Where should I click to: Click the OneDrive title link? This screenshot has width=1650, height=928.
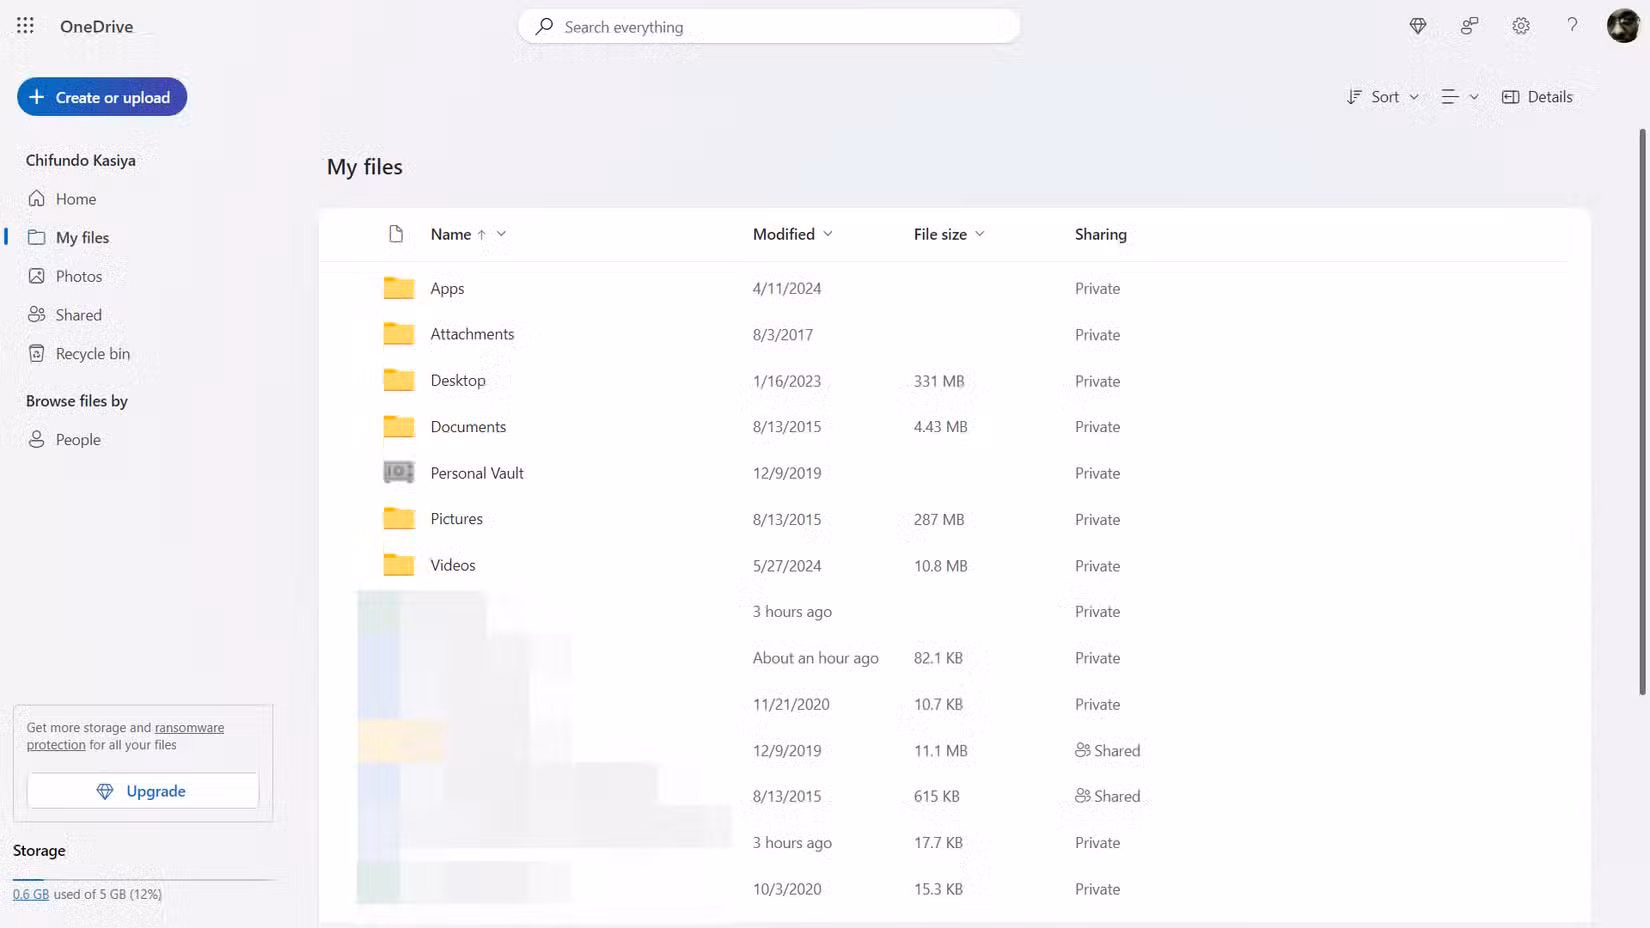(x=96, y=26)
